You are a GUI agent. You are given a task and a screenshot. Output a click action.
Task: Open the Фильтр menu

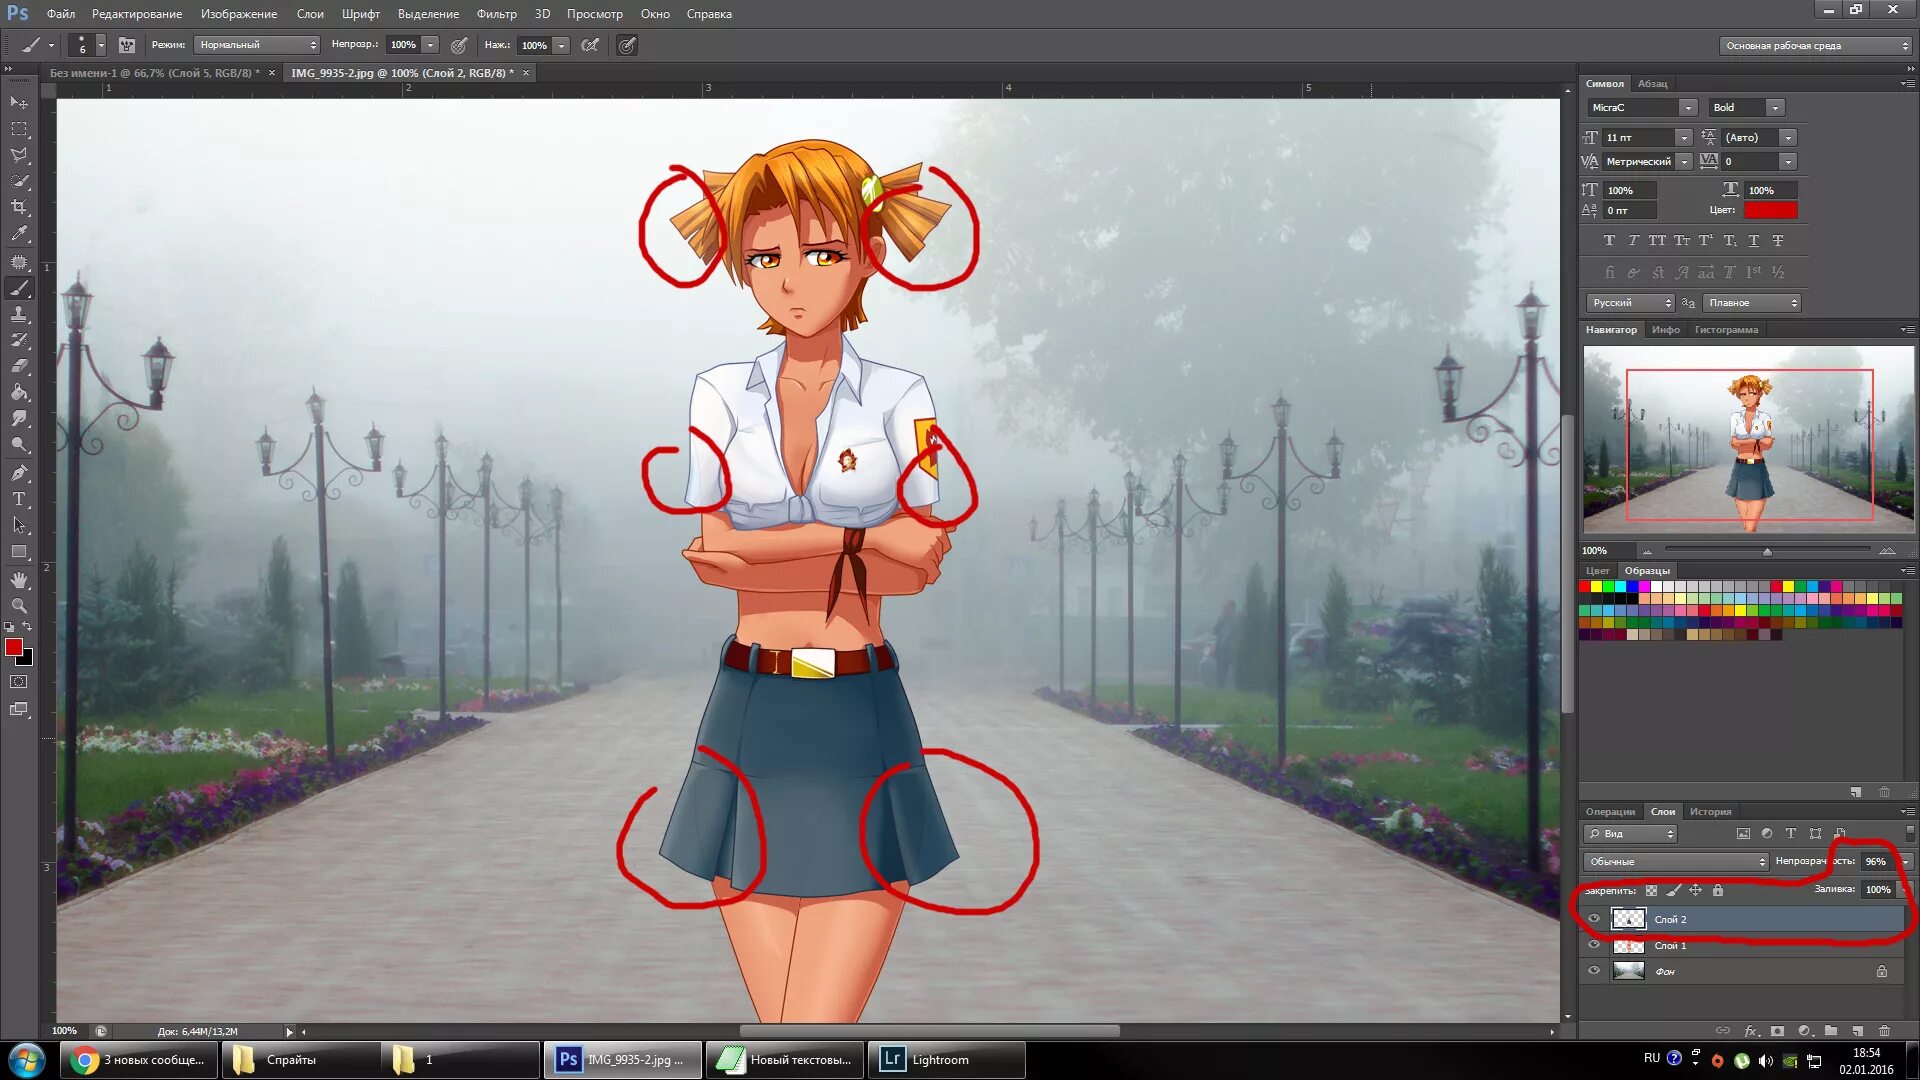pyautogui.click(x=497, y=14)
